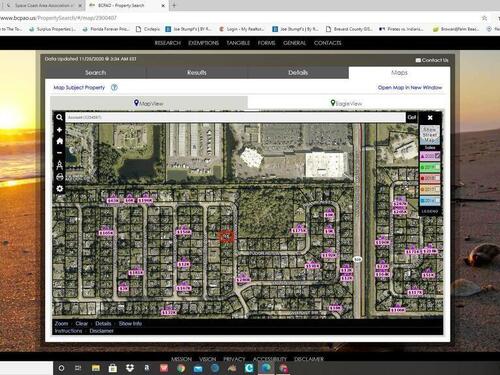Screen dimensions: 500x375
Task: Select the MapView tab
Action: 149,103
